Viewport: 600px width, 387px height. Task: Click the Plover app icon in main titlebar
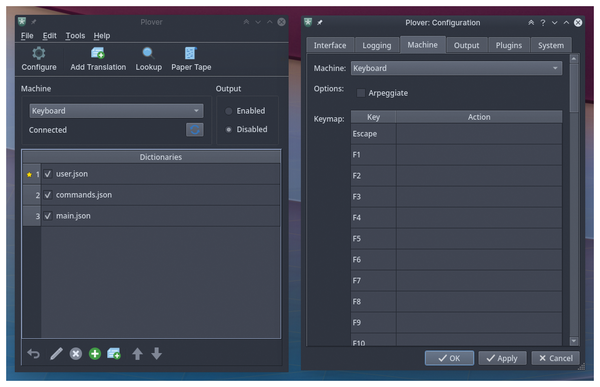click(x=22, y=21)
